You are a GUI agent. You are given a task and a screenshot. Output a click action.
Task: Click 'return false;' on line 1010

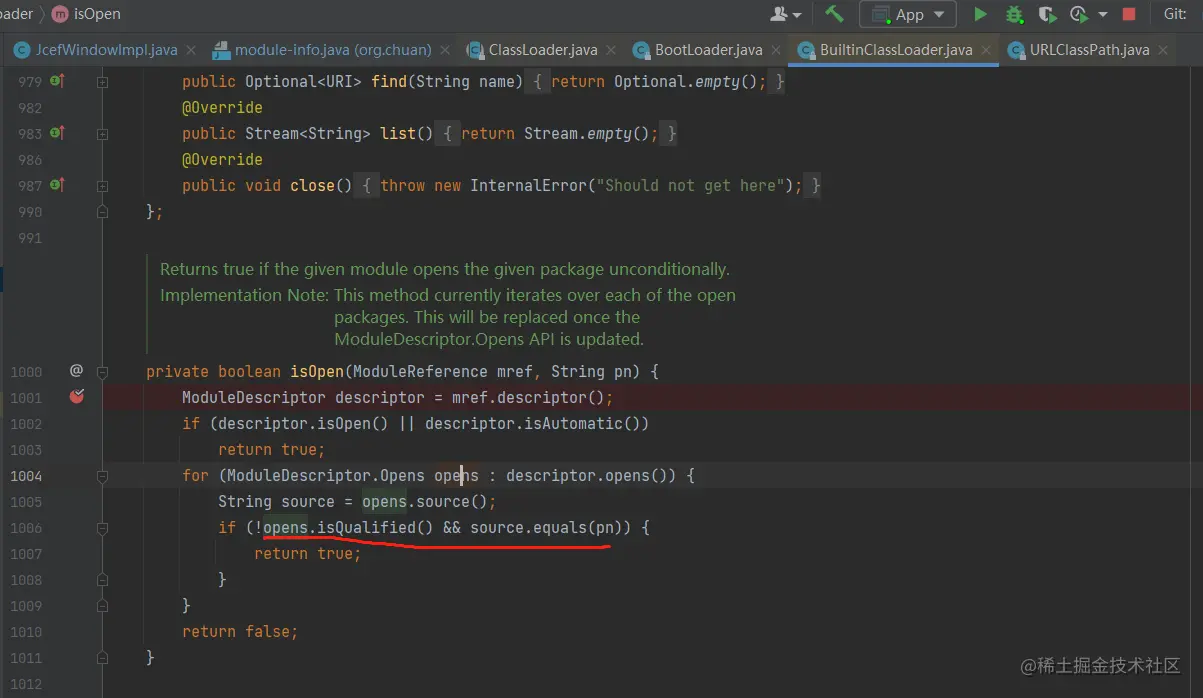[x=240, y=631]
